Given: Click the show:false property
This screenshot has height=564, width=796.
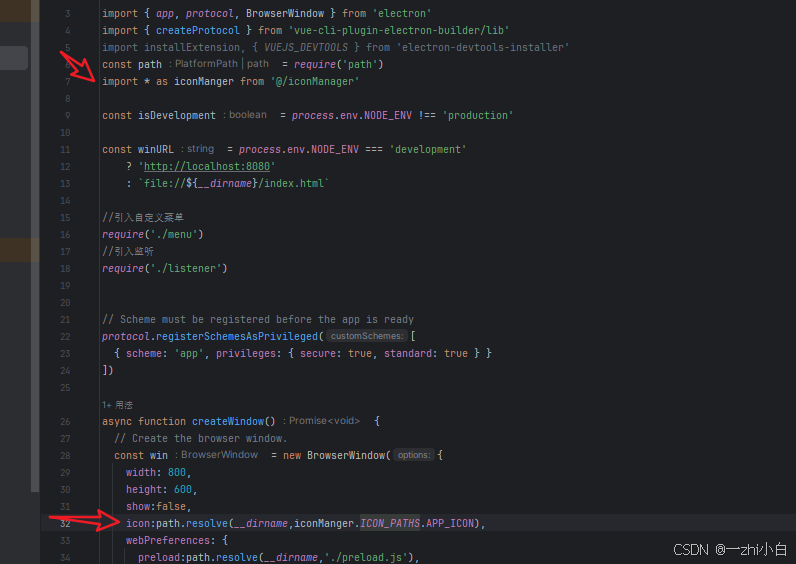Looking at the screenshot, I should 155,506.
